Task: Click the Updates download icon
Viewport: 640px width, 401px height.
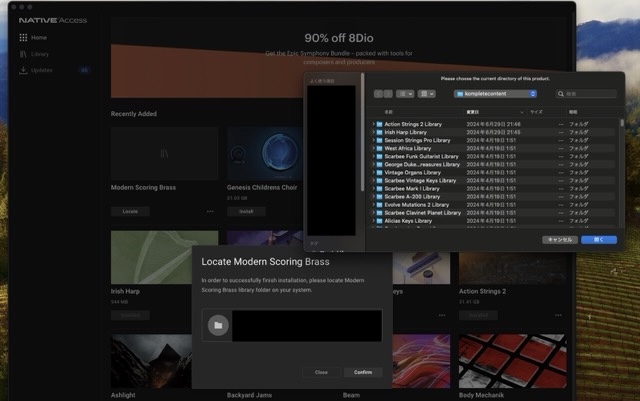Action: 23,70
